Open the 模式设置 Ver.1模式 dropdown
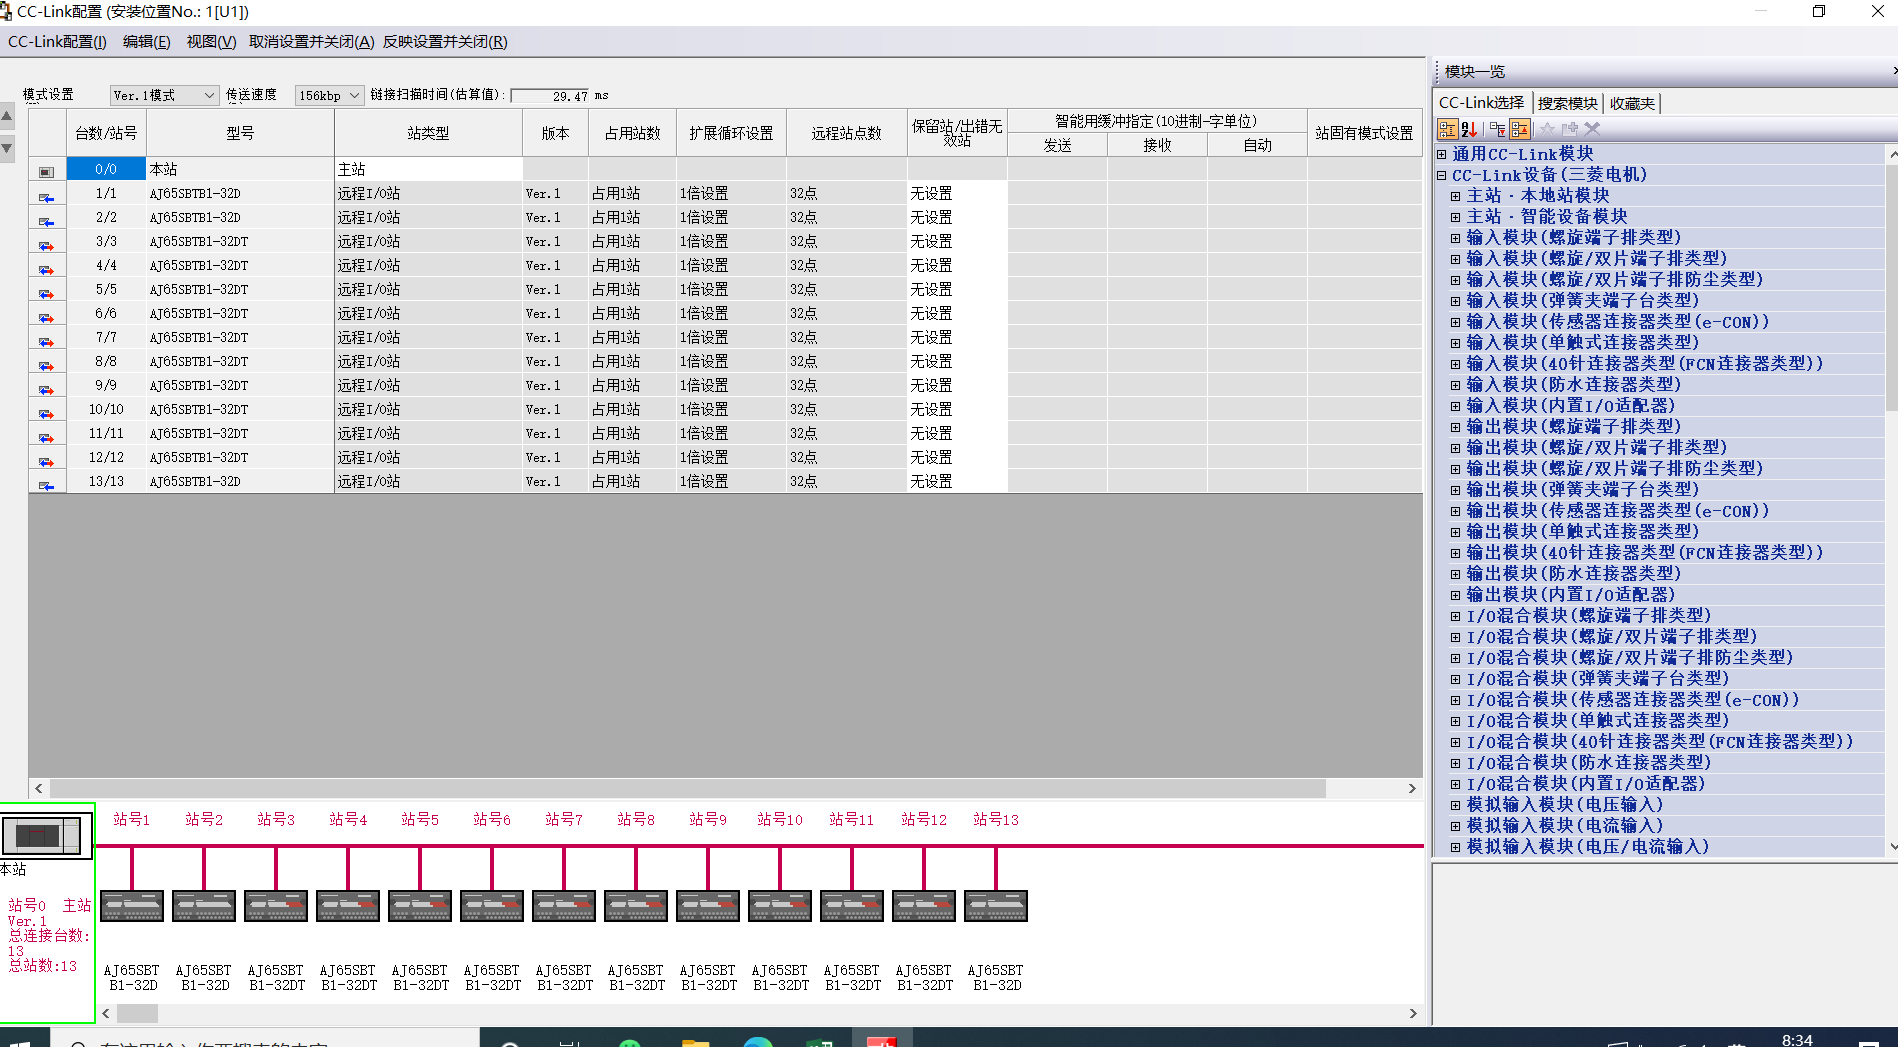This screenshot has height=1047, width=1898. click(164, 95)
